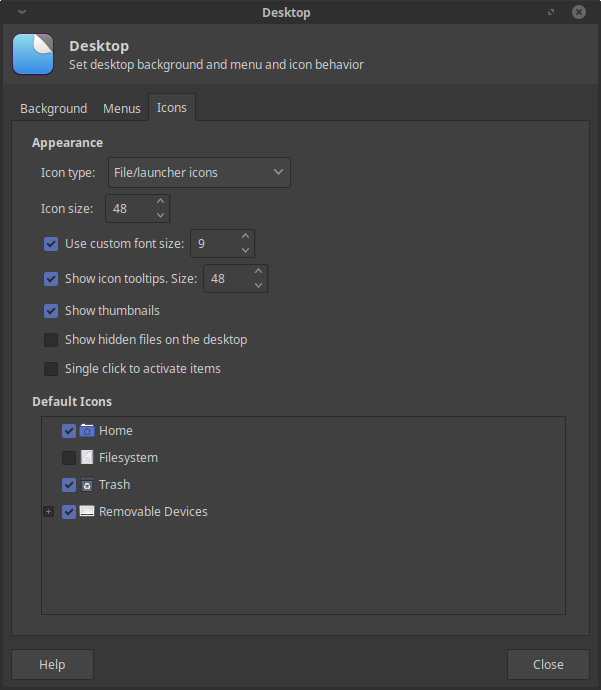Click the Desktop settings app icon
The height and width of the screenshot is (690, 601).
[x=33, y=54]
